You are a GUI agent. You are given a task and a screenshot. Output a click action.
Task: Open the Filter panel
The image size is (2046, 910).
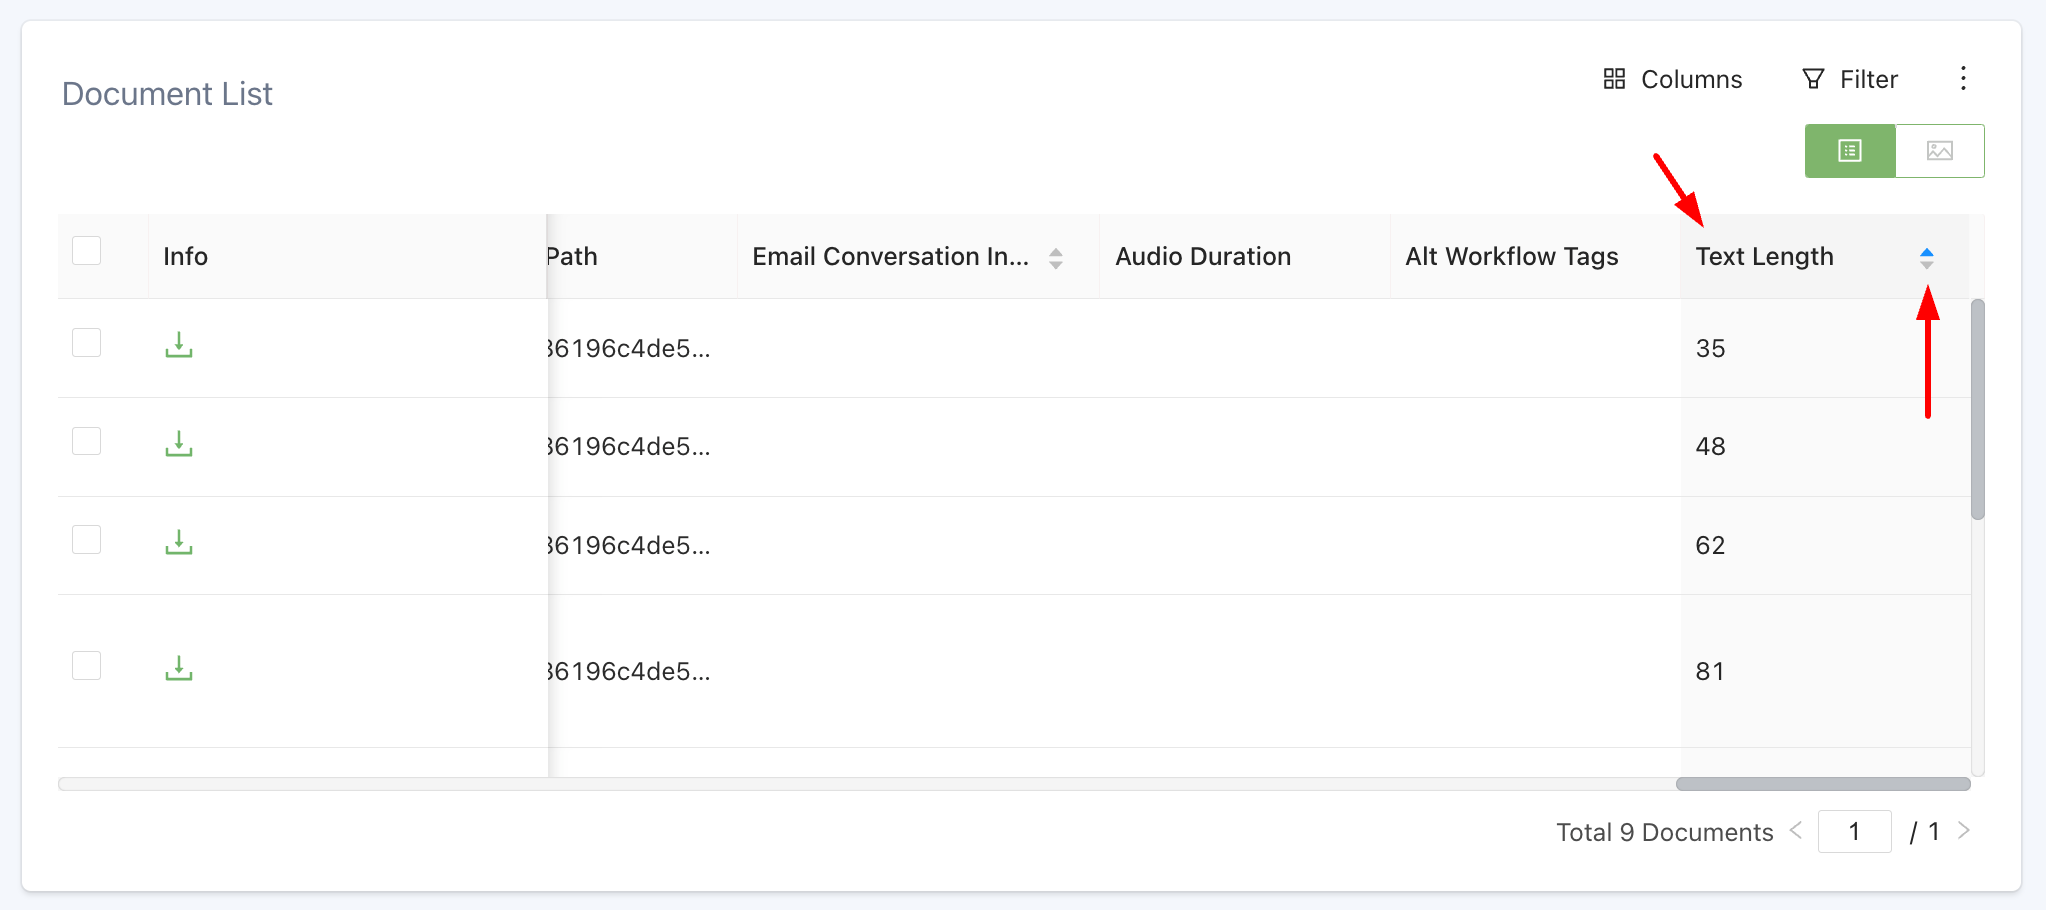coord(1849,79)
